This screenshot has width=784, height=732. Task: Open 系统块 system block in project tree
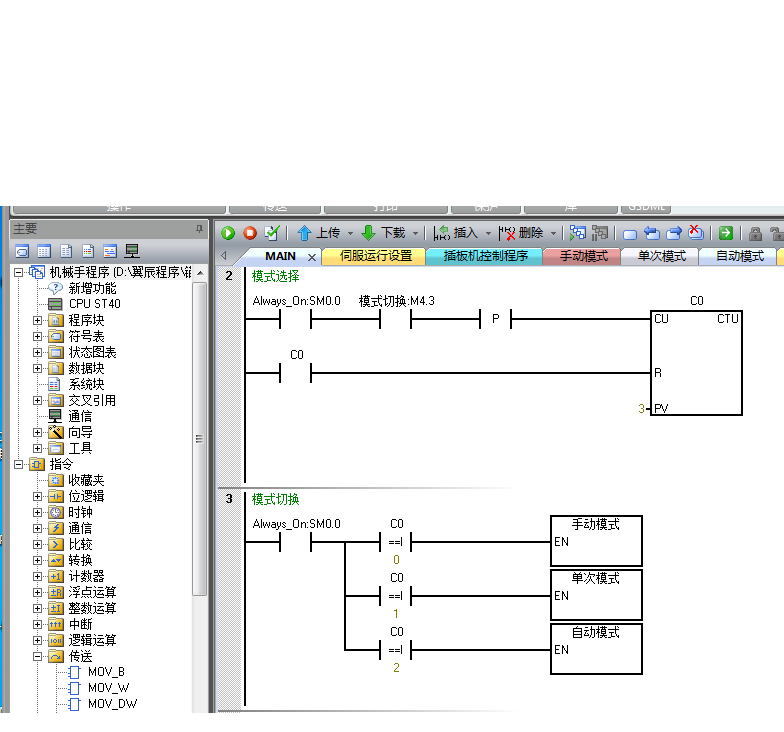[86, 384]
